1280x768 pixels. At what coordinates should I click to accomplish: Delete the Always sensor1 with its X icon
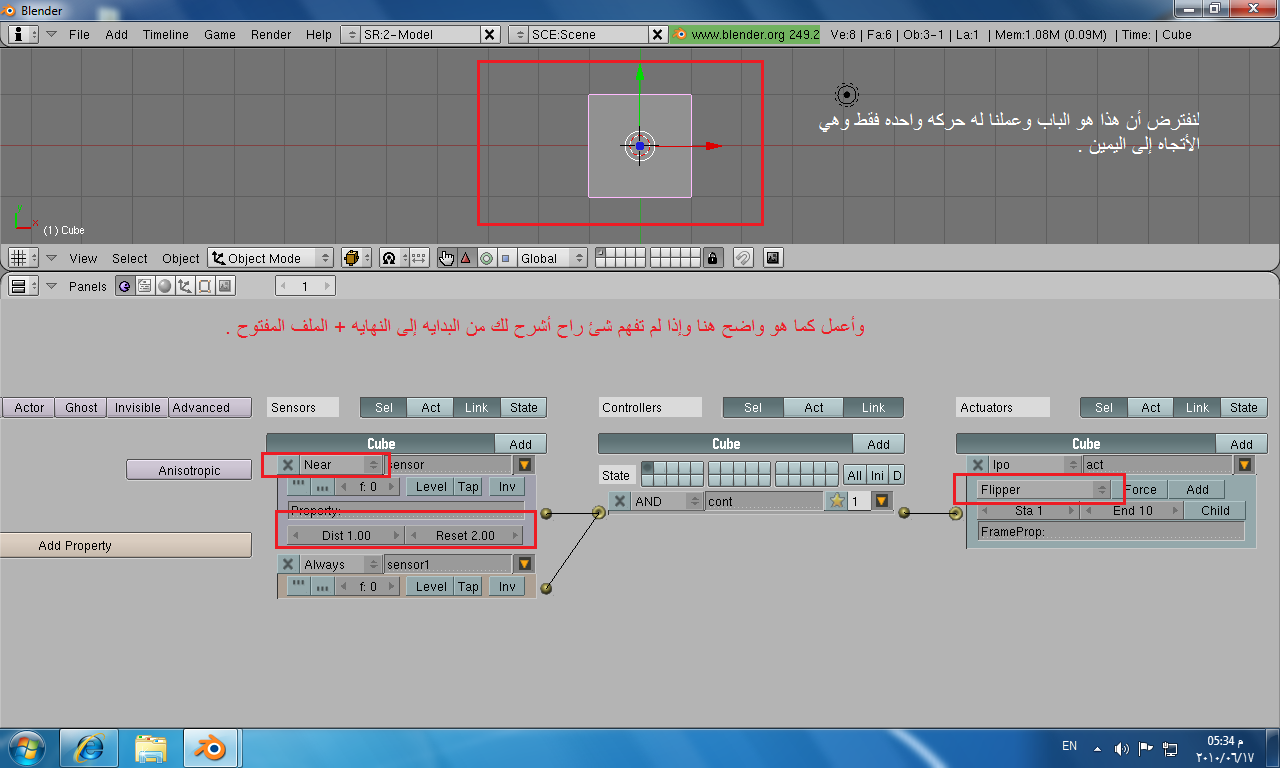[288, 565]
